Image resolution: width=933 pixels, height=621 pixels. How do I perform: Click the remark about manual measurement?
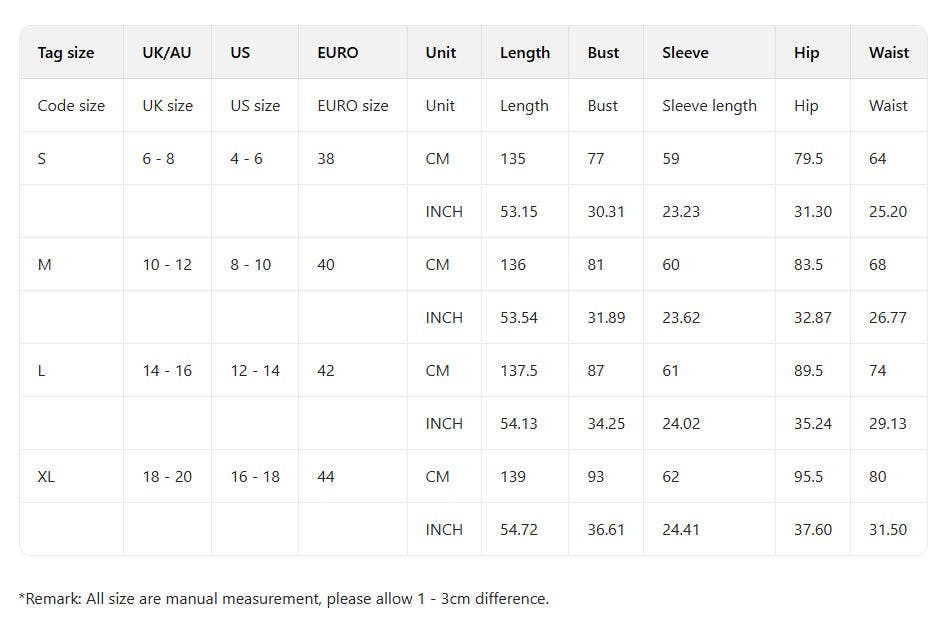click(x=284, y=599)
